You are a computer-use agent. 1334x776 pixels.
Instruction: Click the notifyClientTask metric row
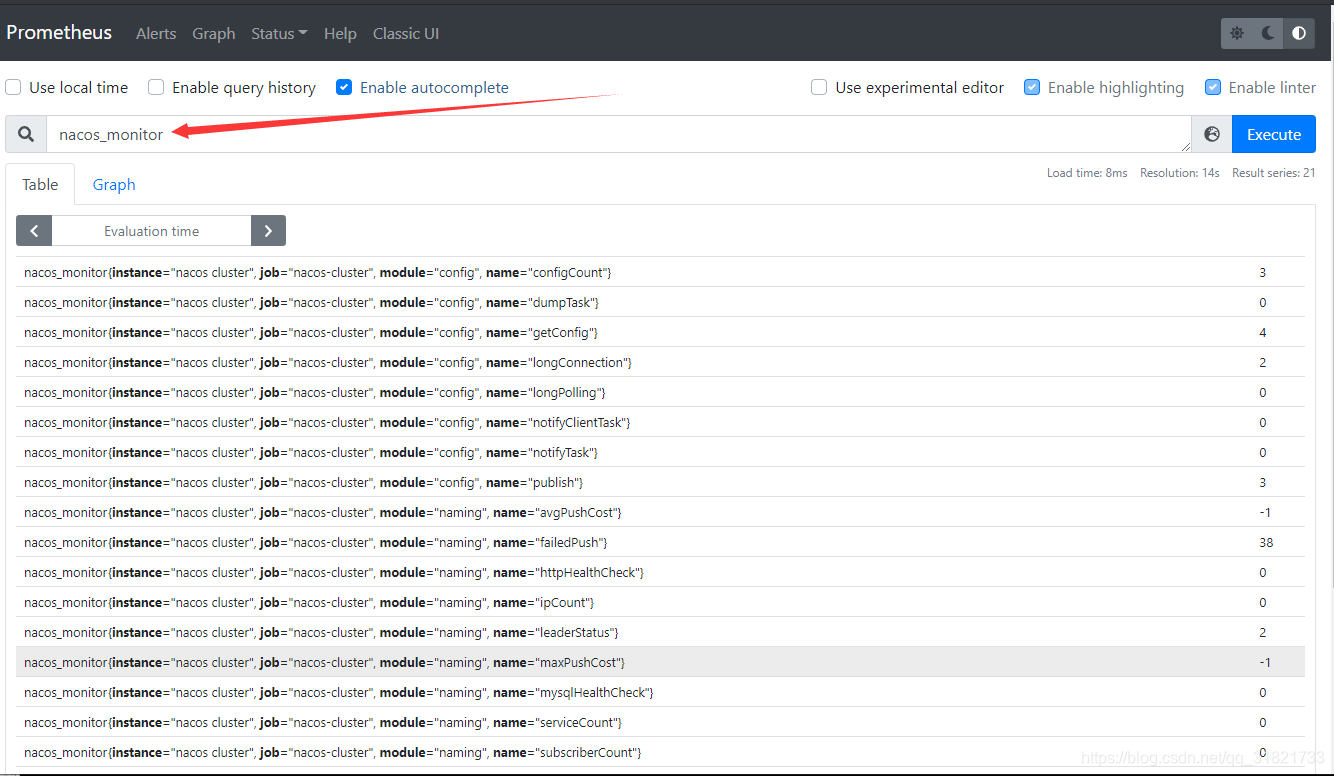(x=660, y=422)
